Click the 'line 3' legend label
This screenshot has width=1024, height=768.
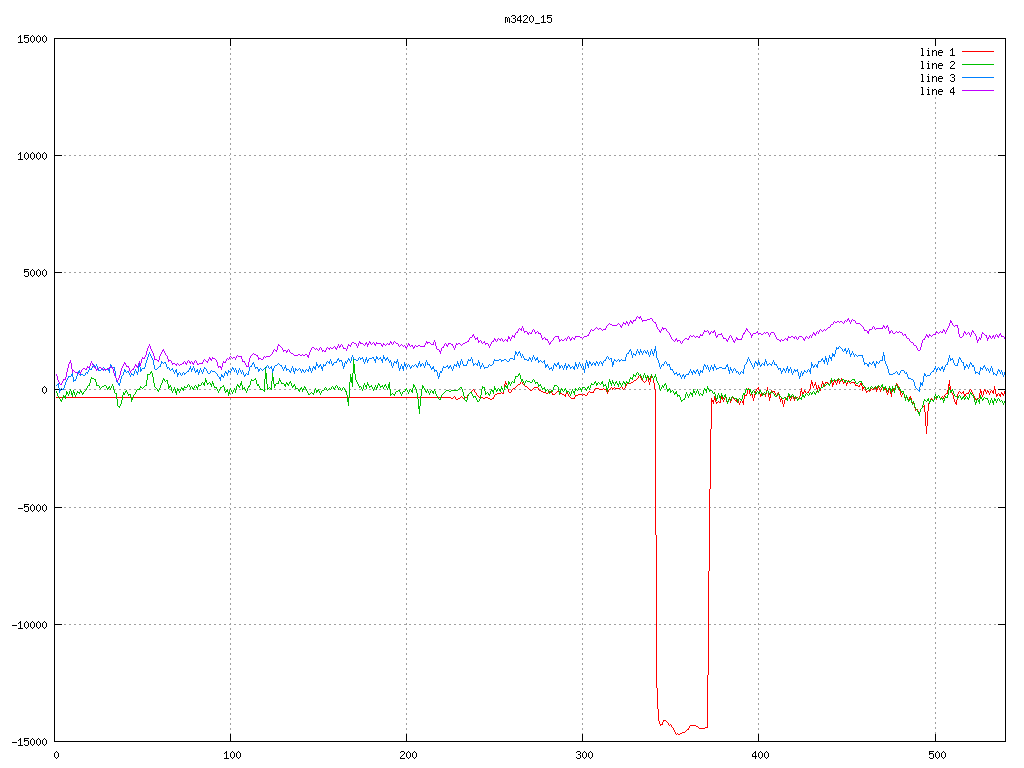tap(937, 78)
